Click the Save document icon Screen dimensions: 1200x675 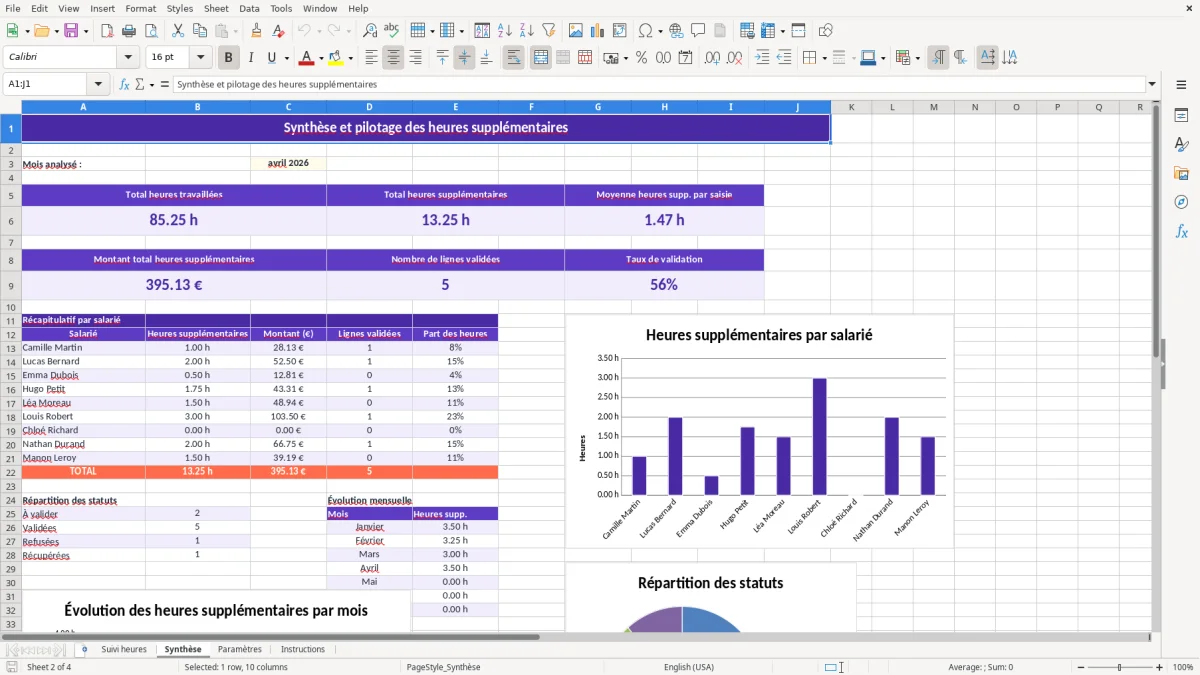tap(71, 31)
